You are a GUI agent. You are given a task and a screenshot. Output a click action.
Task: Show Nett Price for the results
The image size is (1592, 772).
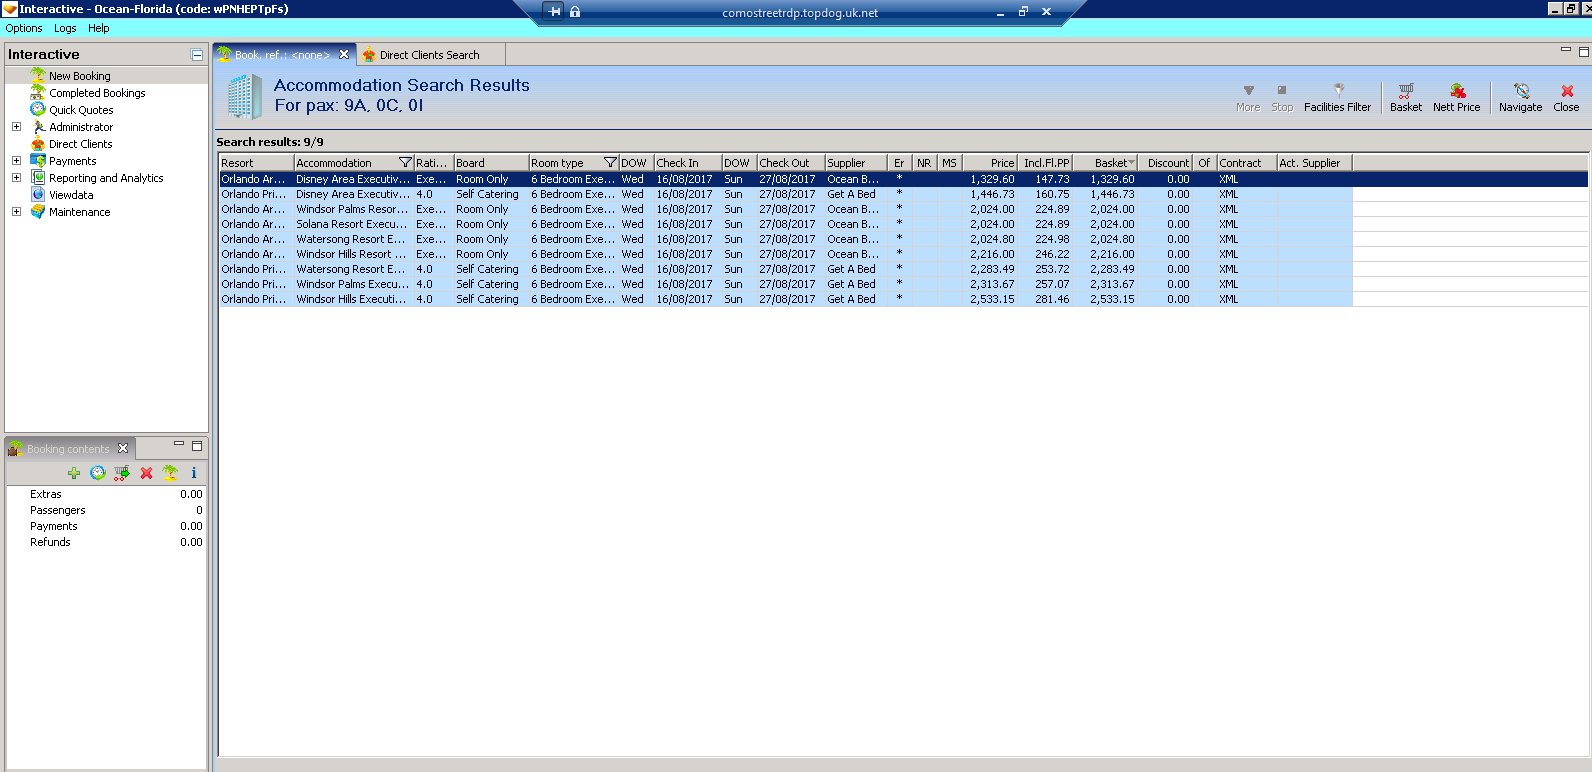click(x=1456, y=97)
